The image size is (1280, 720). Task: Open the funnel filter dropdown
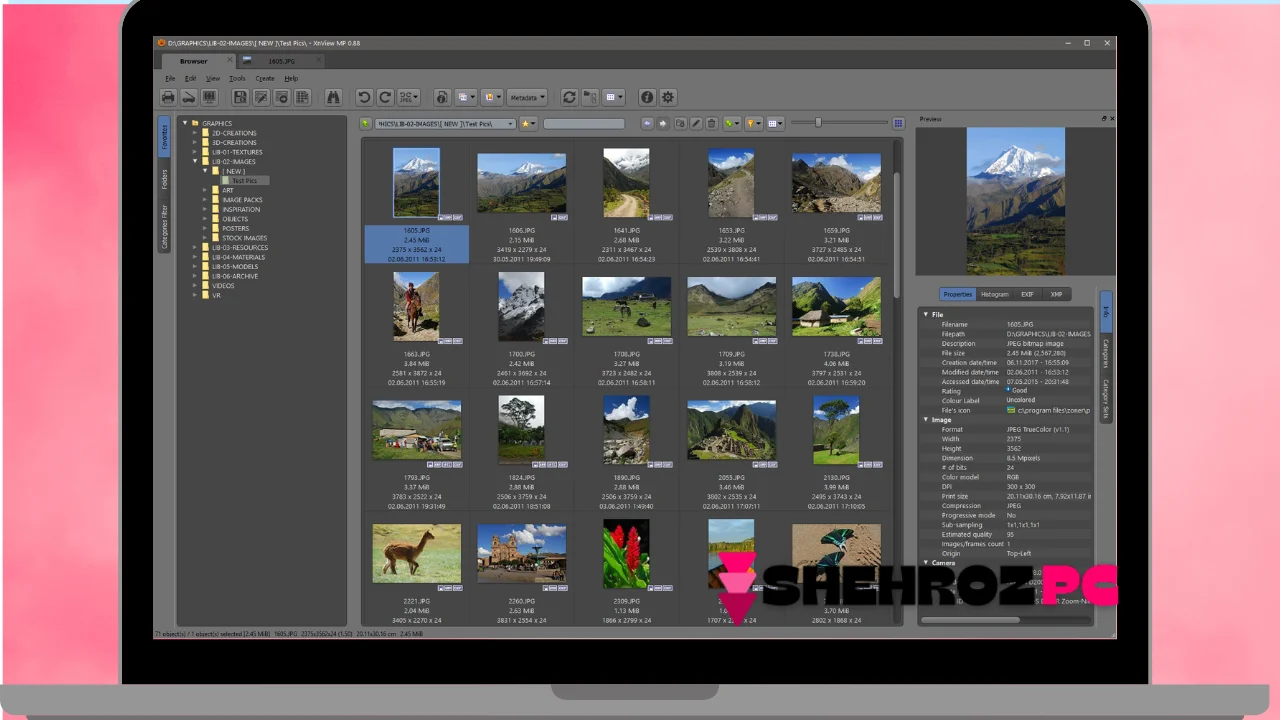click(x=753, y=123)
